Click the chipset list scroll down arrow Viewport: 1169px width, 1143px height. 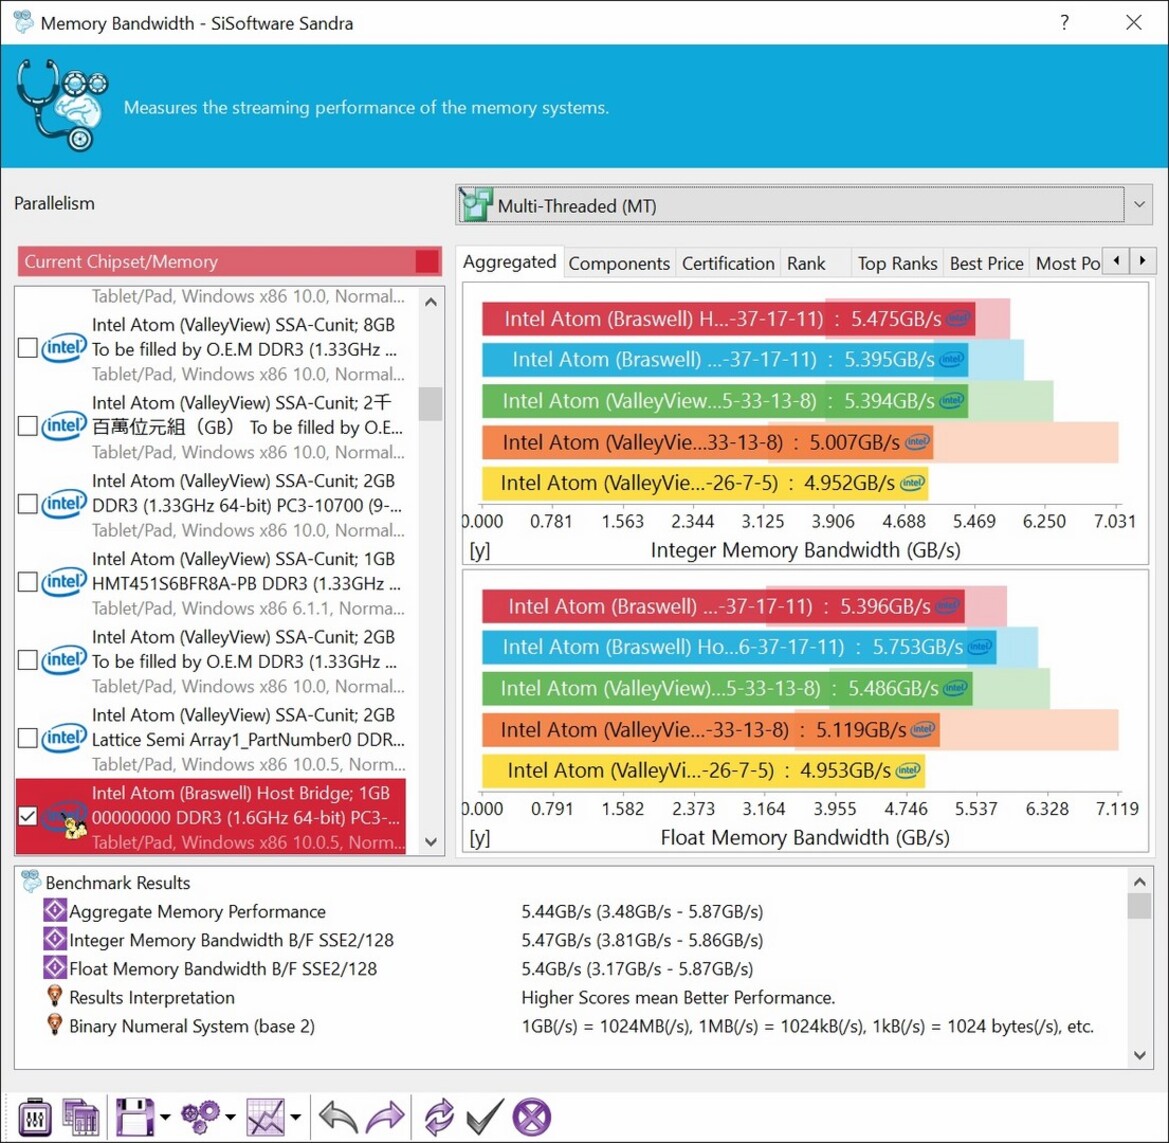[x=430, y=841]
